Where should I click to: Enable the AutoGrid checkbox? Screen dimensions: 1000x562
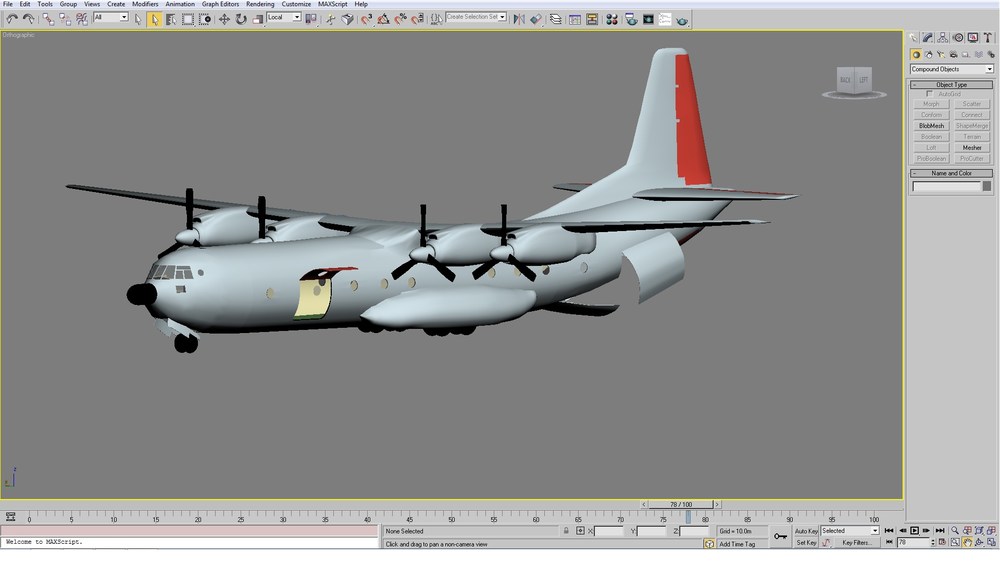pyautogui.click(x=929, y=94)
